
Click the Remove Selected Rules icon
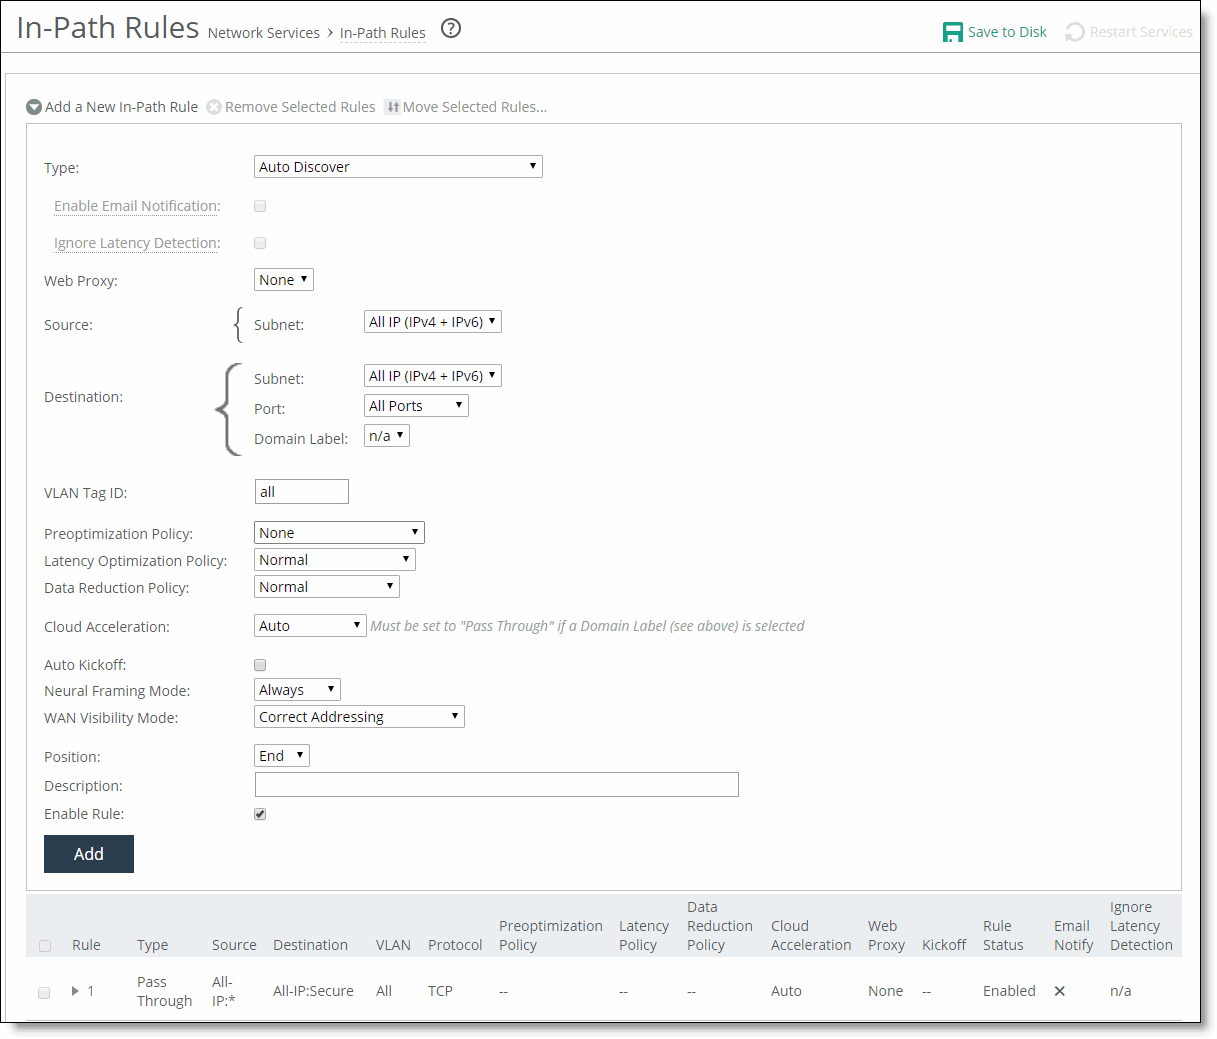coord(214,107)
